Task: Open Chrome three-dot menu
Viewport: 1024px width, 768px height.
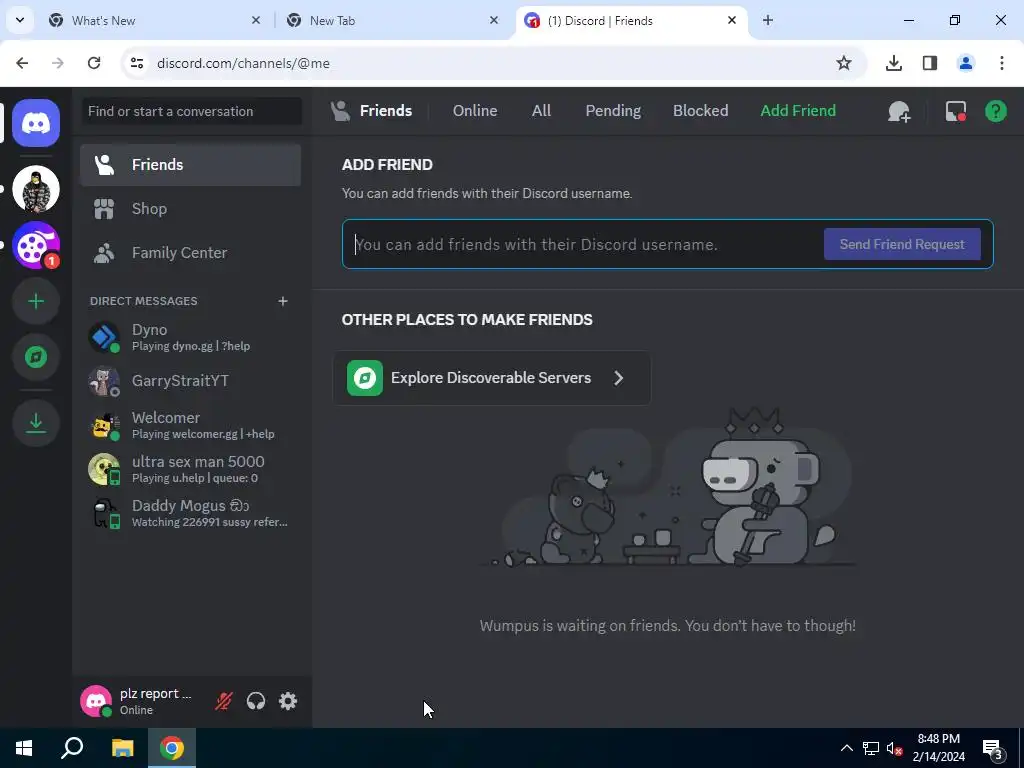Action: click(1002, 63)
